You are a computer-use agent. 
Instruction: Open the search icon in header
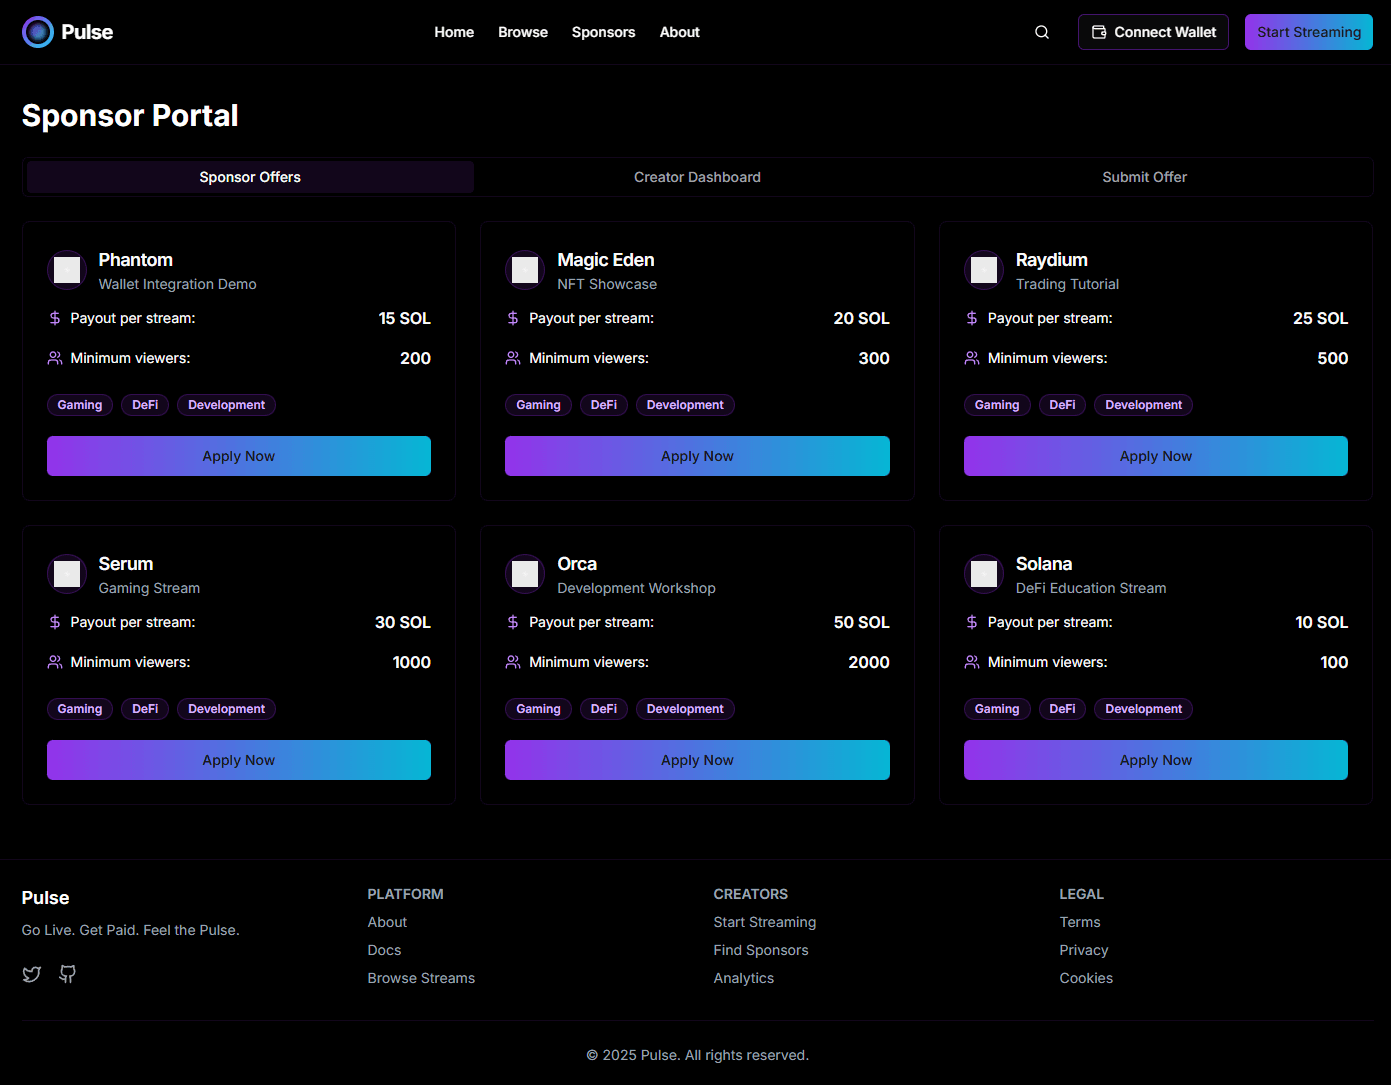click(x=1042, y=32)
